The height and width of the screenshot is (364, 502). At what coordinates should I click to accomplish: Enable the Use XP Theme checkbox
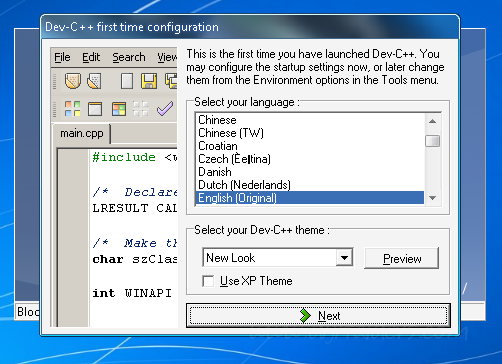tap(208, 281)
